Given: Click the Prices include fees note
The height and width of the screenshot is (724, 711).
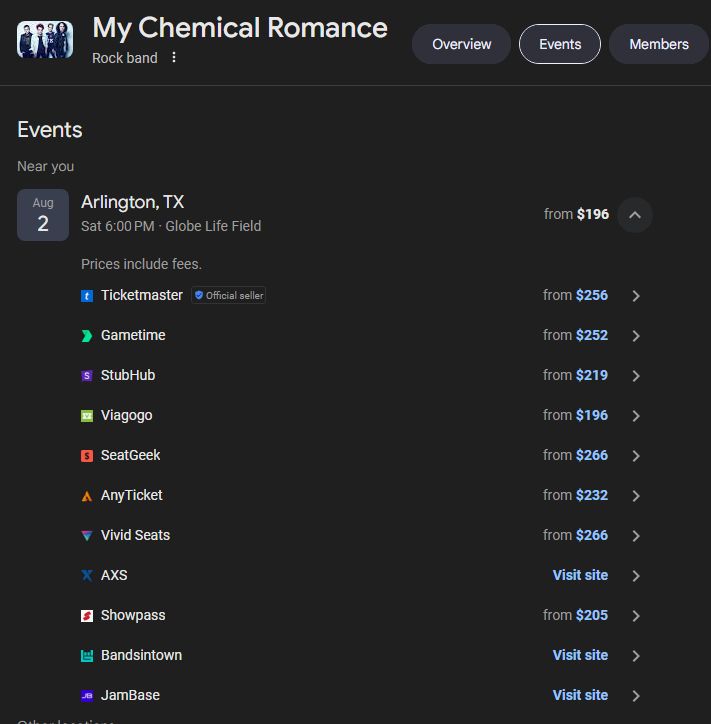Looking at the screenshot, I should tap(141, 264).
